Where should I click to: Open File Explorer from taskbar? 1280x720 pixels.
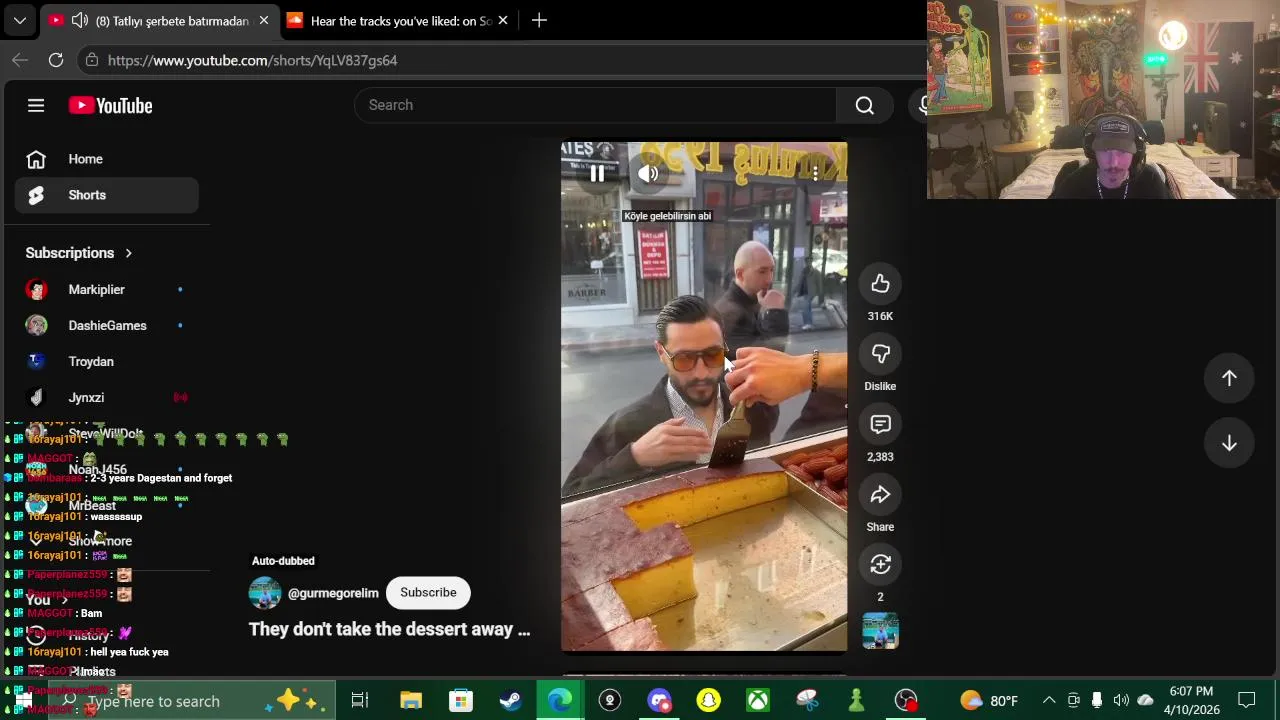click(411, 701)
